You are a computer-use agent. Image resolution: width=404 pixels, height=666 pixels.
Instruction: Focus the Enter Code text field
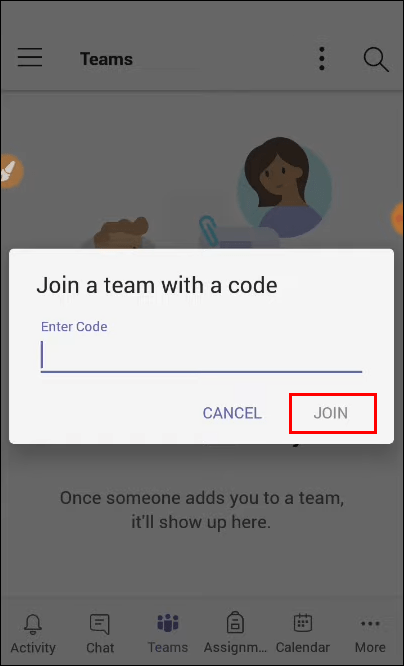[x=201, y=356]
